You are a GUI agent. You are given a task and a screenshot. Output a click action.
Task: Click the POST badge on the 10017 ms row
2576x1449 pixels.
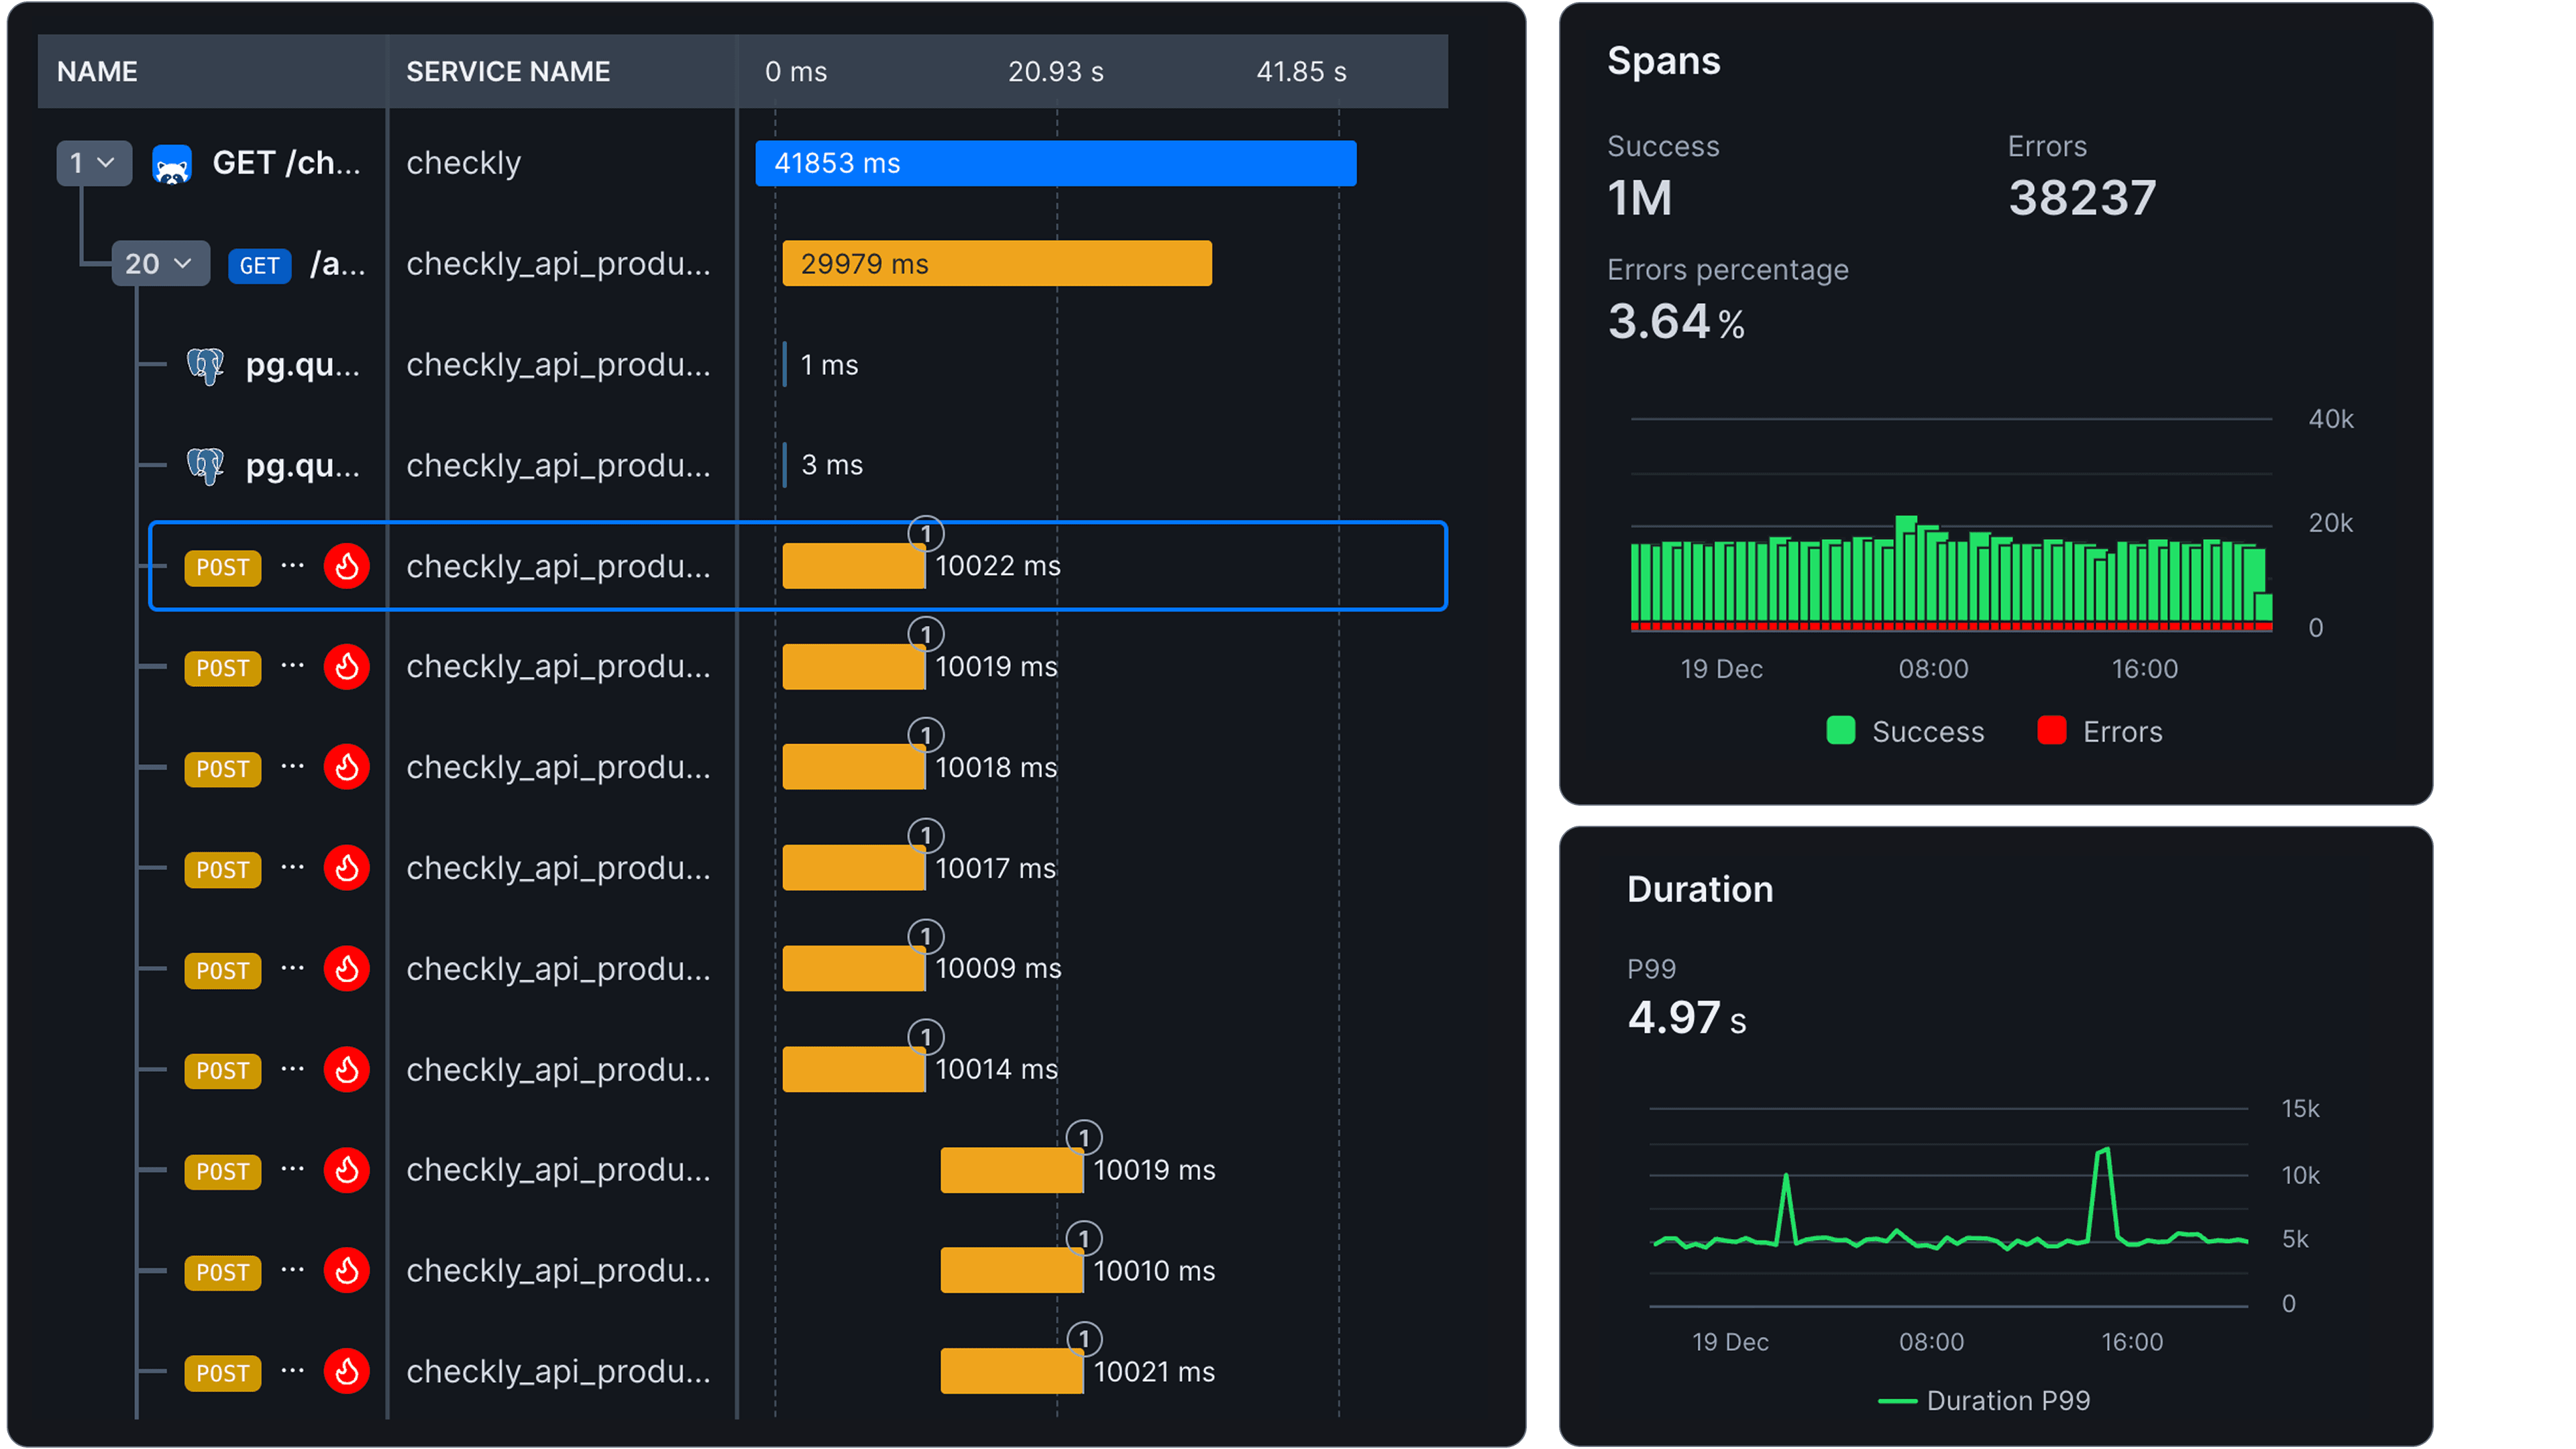pyautogui.click(x=222, y=870)
